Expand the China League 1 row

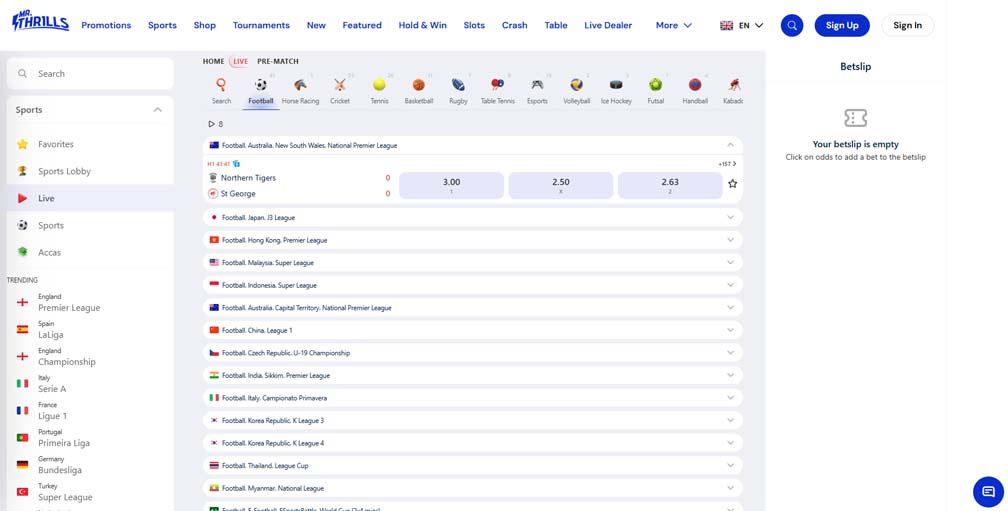[x=472, y=330]
